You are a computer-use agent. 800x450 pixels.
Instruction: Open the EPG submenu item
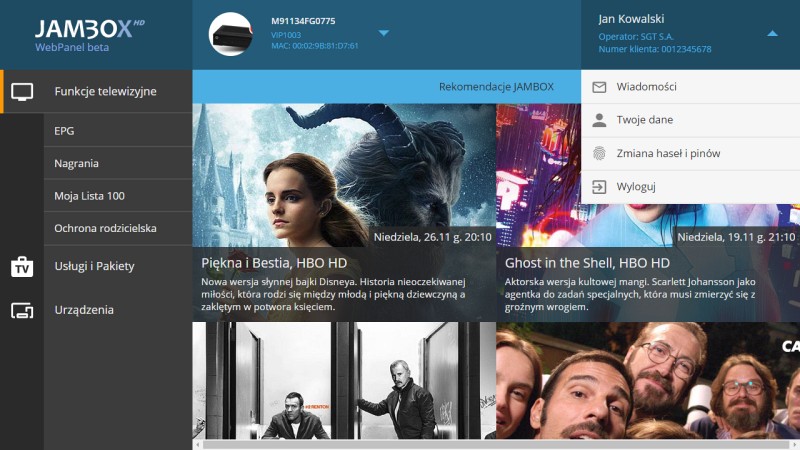point(118,131)
